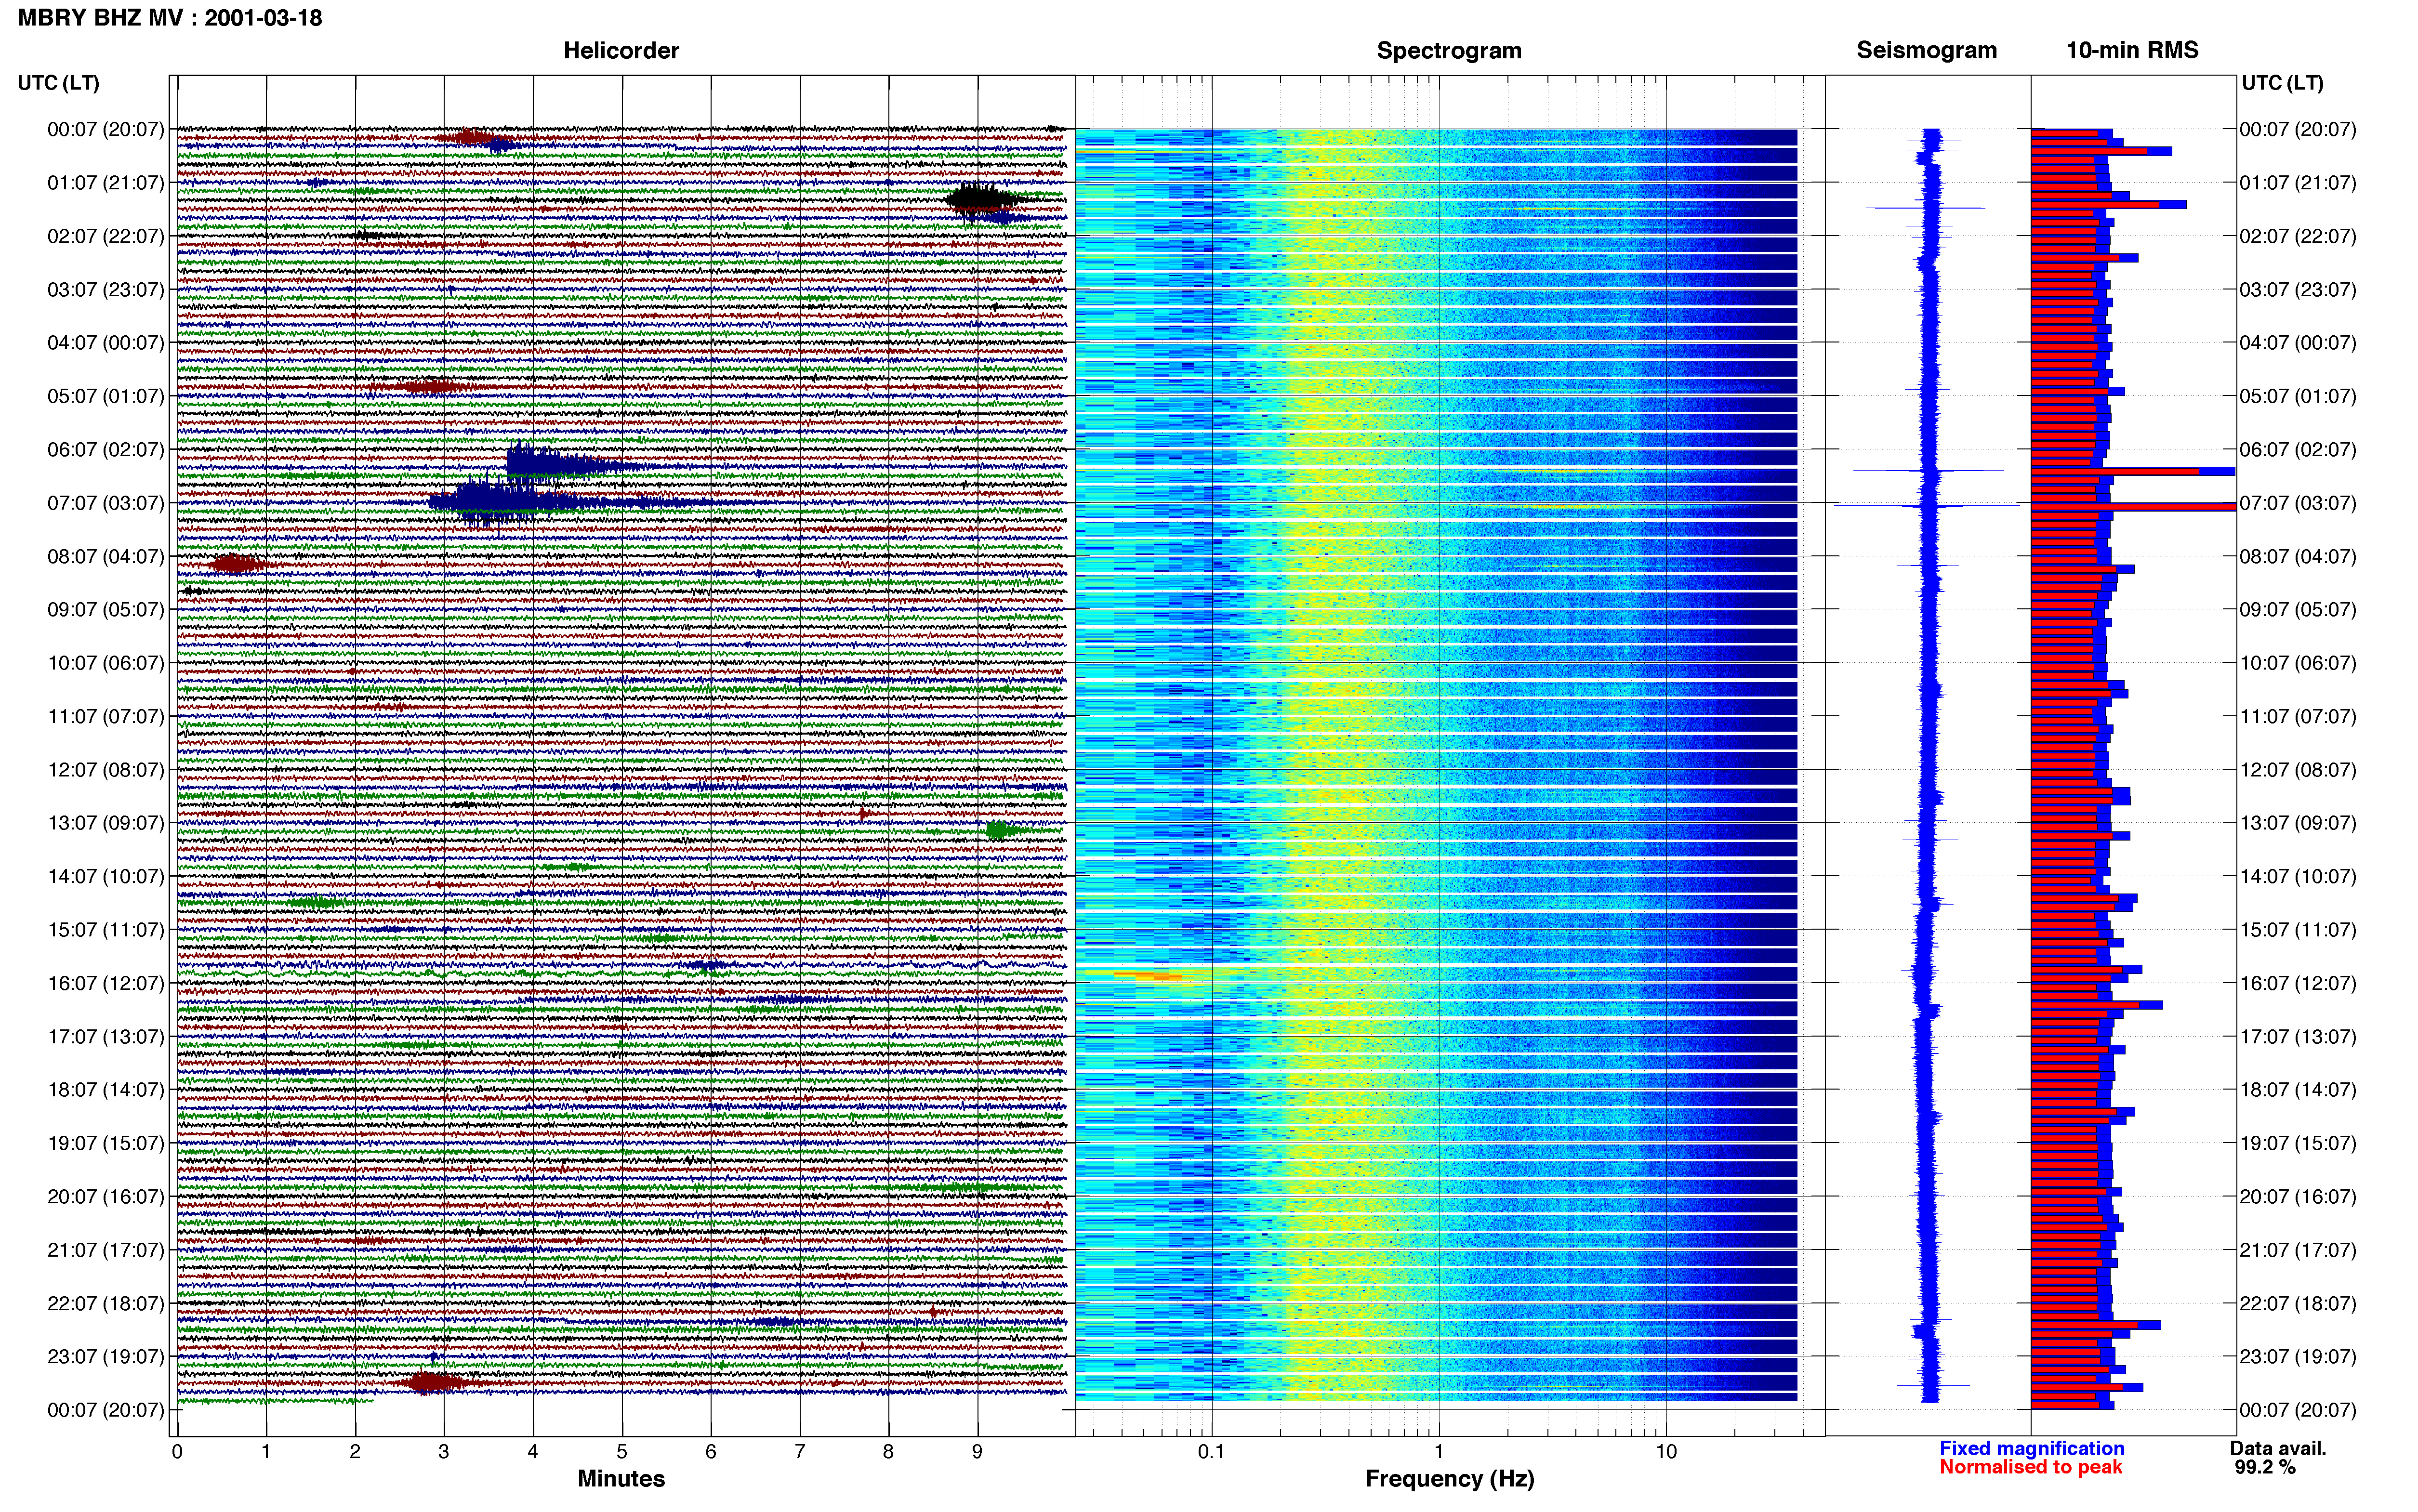Click the large black helicorder event near 01:07 row
The image size is (2418, 1512).
(980, 200)
